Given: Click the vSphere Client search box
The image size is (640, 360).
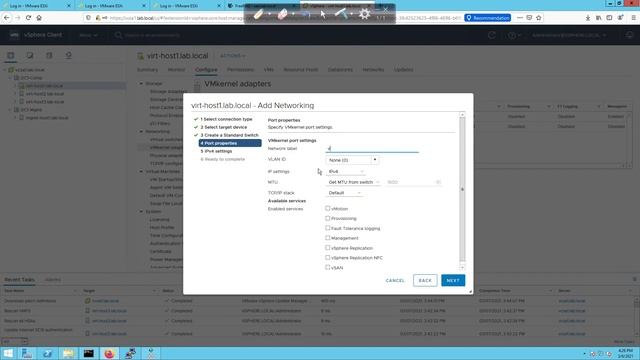Looking at the screenshot, I should pyautogui.click(x=152, y=36).
